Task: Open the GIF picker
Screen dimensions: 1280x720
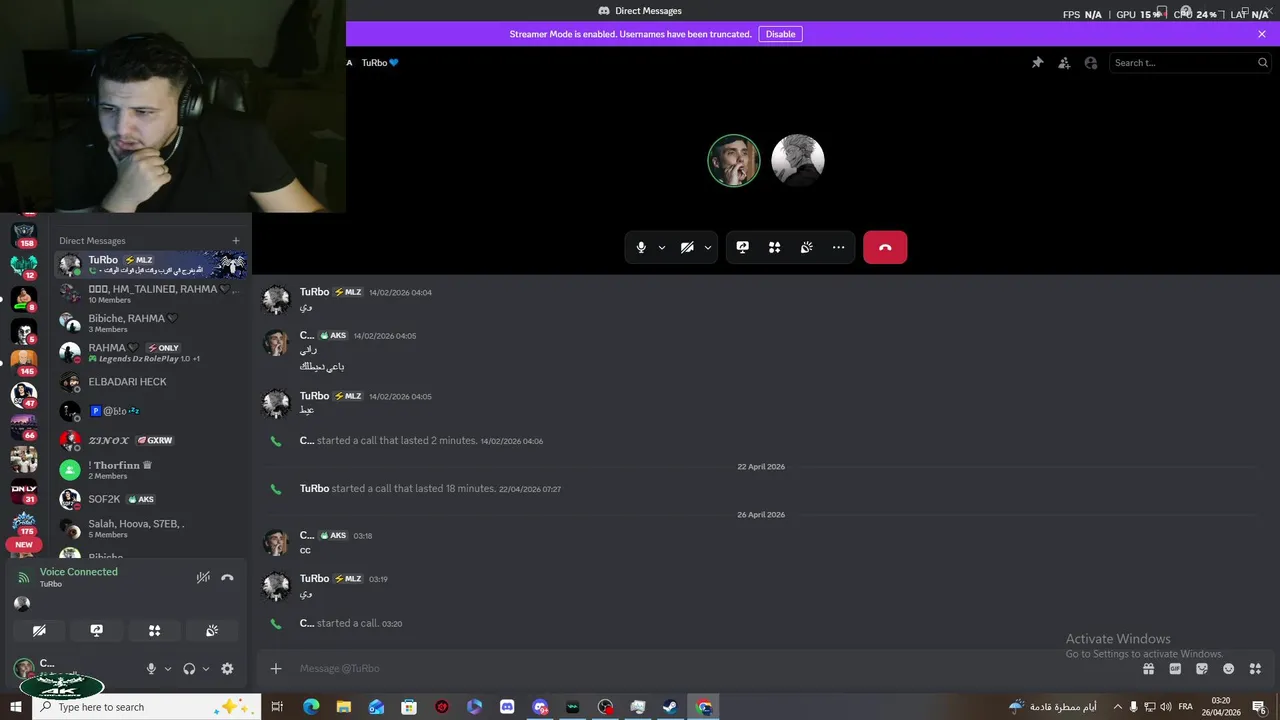Action: [x=1175, y=669]
